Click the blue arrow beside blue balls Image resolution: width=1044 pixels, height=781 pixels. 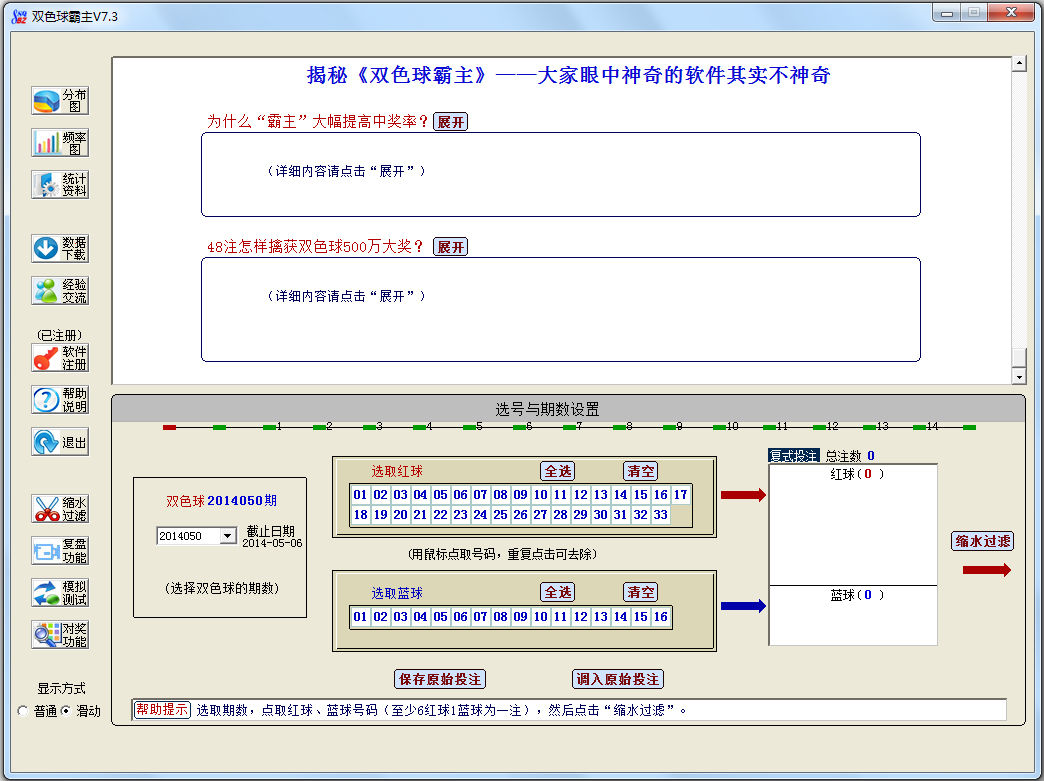coord(743,606)
